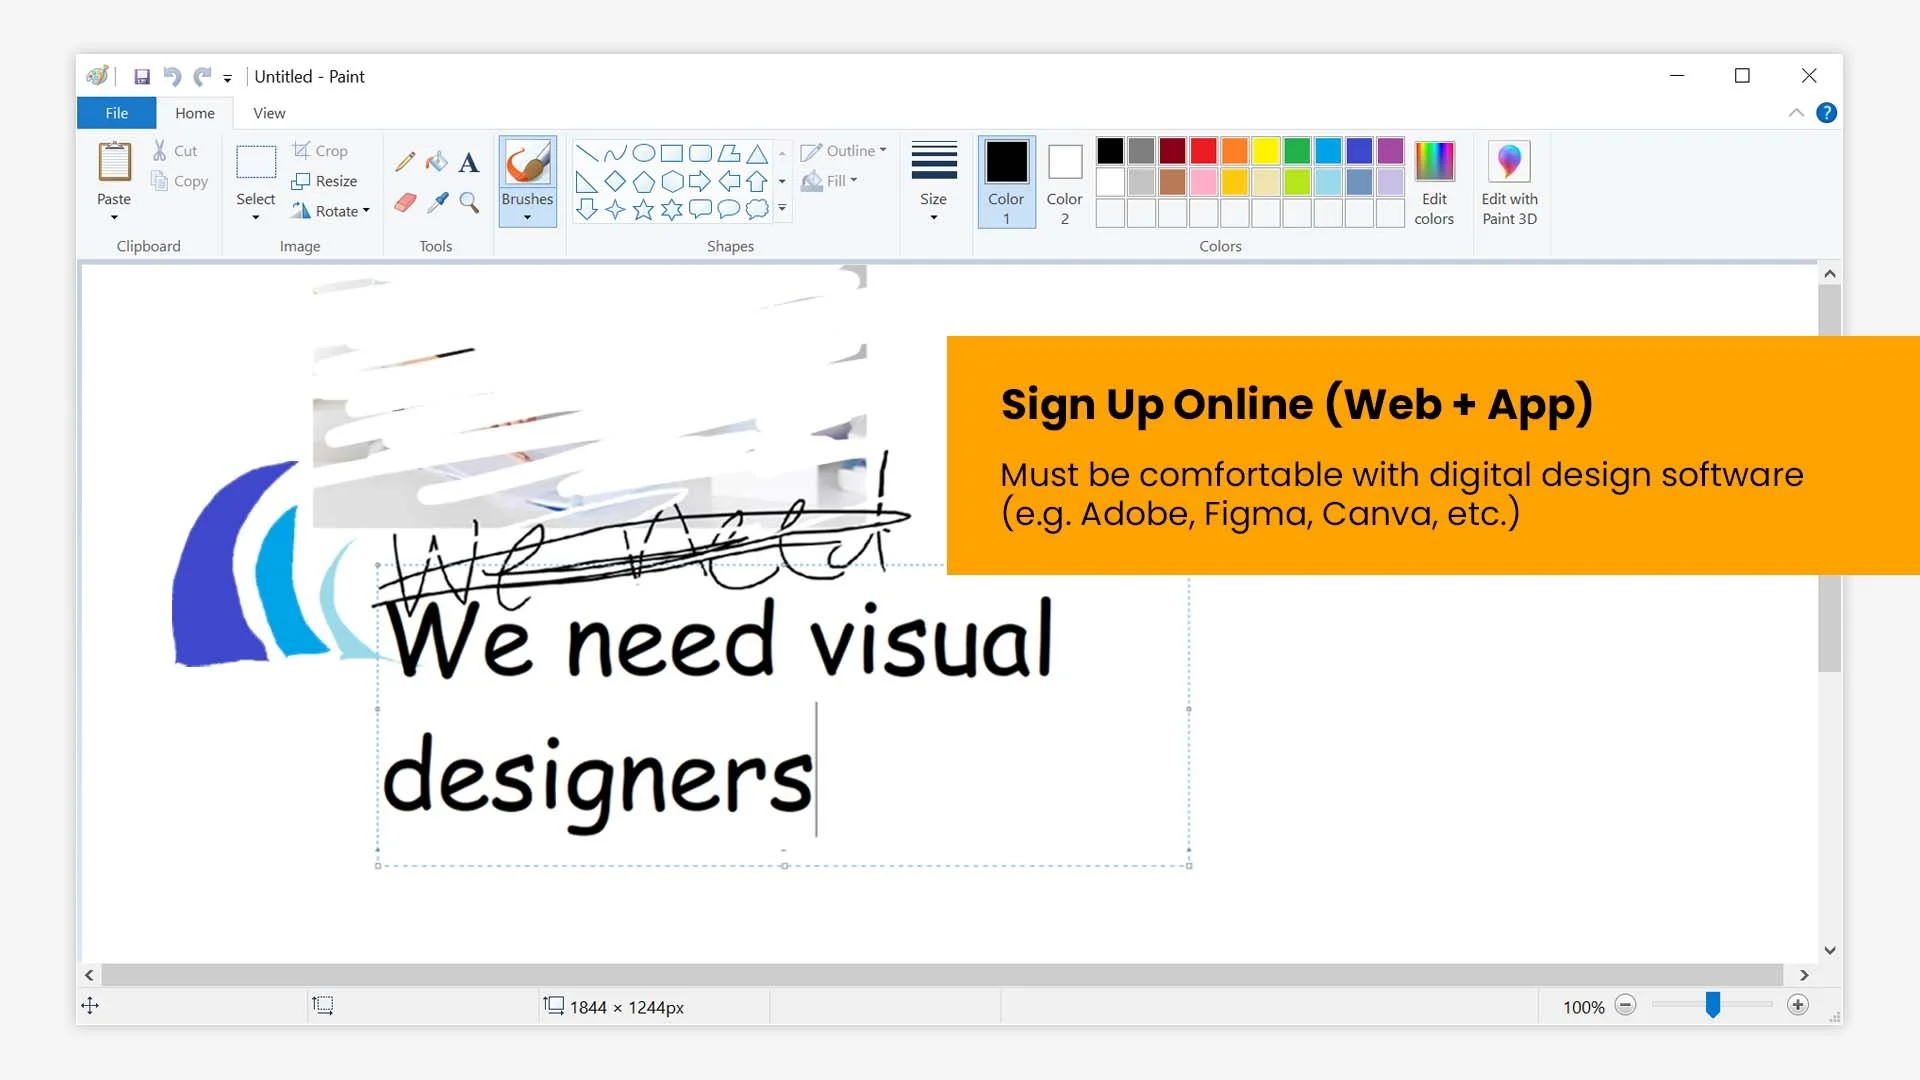Switch to the View tab
The image size is (1920, 1080).
click(x=268, y=113)
